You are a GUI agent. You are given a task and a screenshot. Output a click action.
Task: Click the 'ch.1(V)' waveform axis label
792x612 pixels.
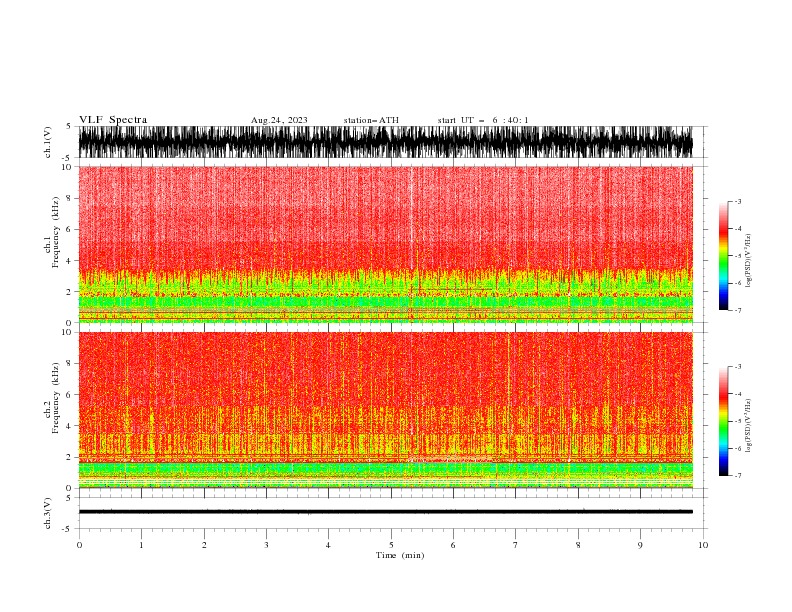(48, 142)
